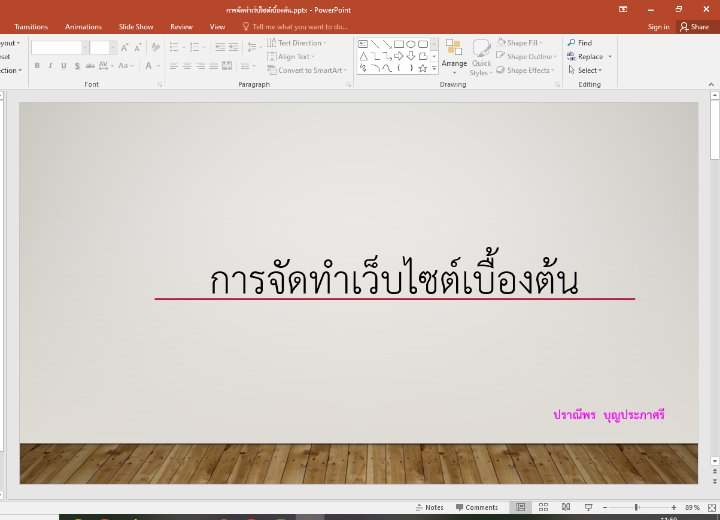The height and width of the screenshot is (520, 720).
Task: Toggle the Notes pane
Action: coord(428,507)
